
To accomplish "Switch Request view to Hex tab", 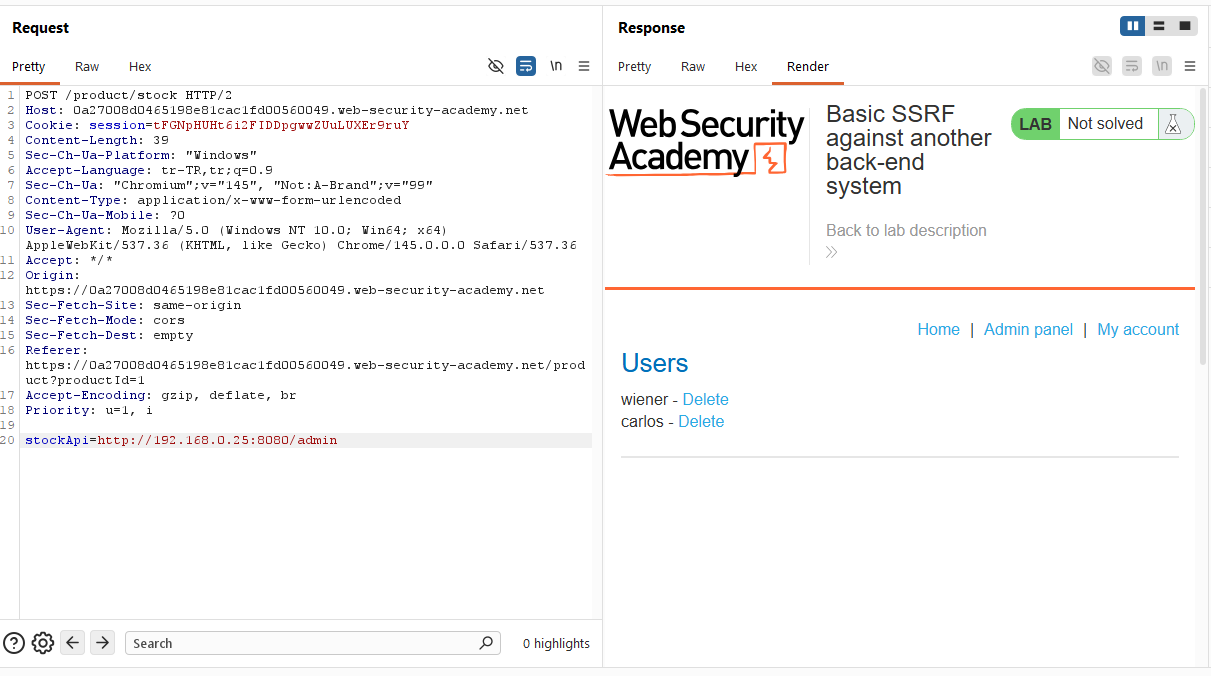I will click(140, 67).
